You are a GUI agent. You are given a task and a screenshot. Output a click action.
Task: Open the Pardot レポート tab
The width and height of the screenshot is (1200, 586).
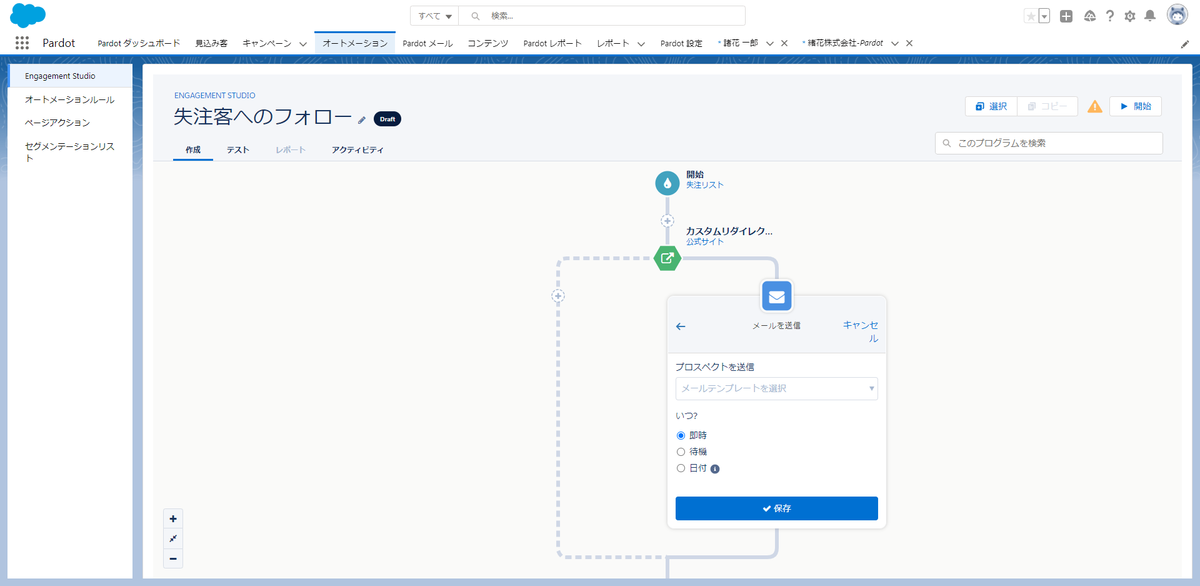click(x=553, y=44)
